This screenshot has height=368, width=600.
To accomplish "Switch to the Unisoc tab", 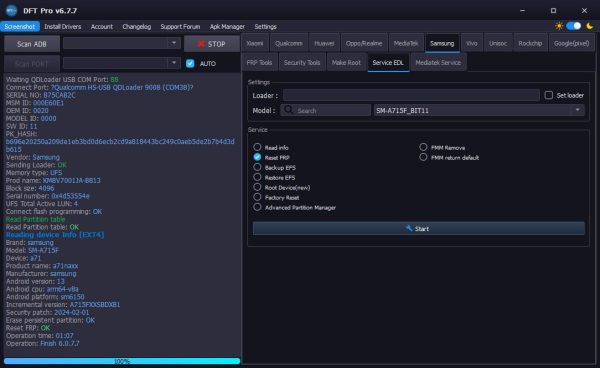I will (x=498, y=43).
